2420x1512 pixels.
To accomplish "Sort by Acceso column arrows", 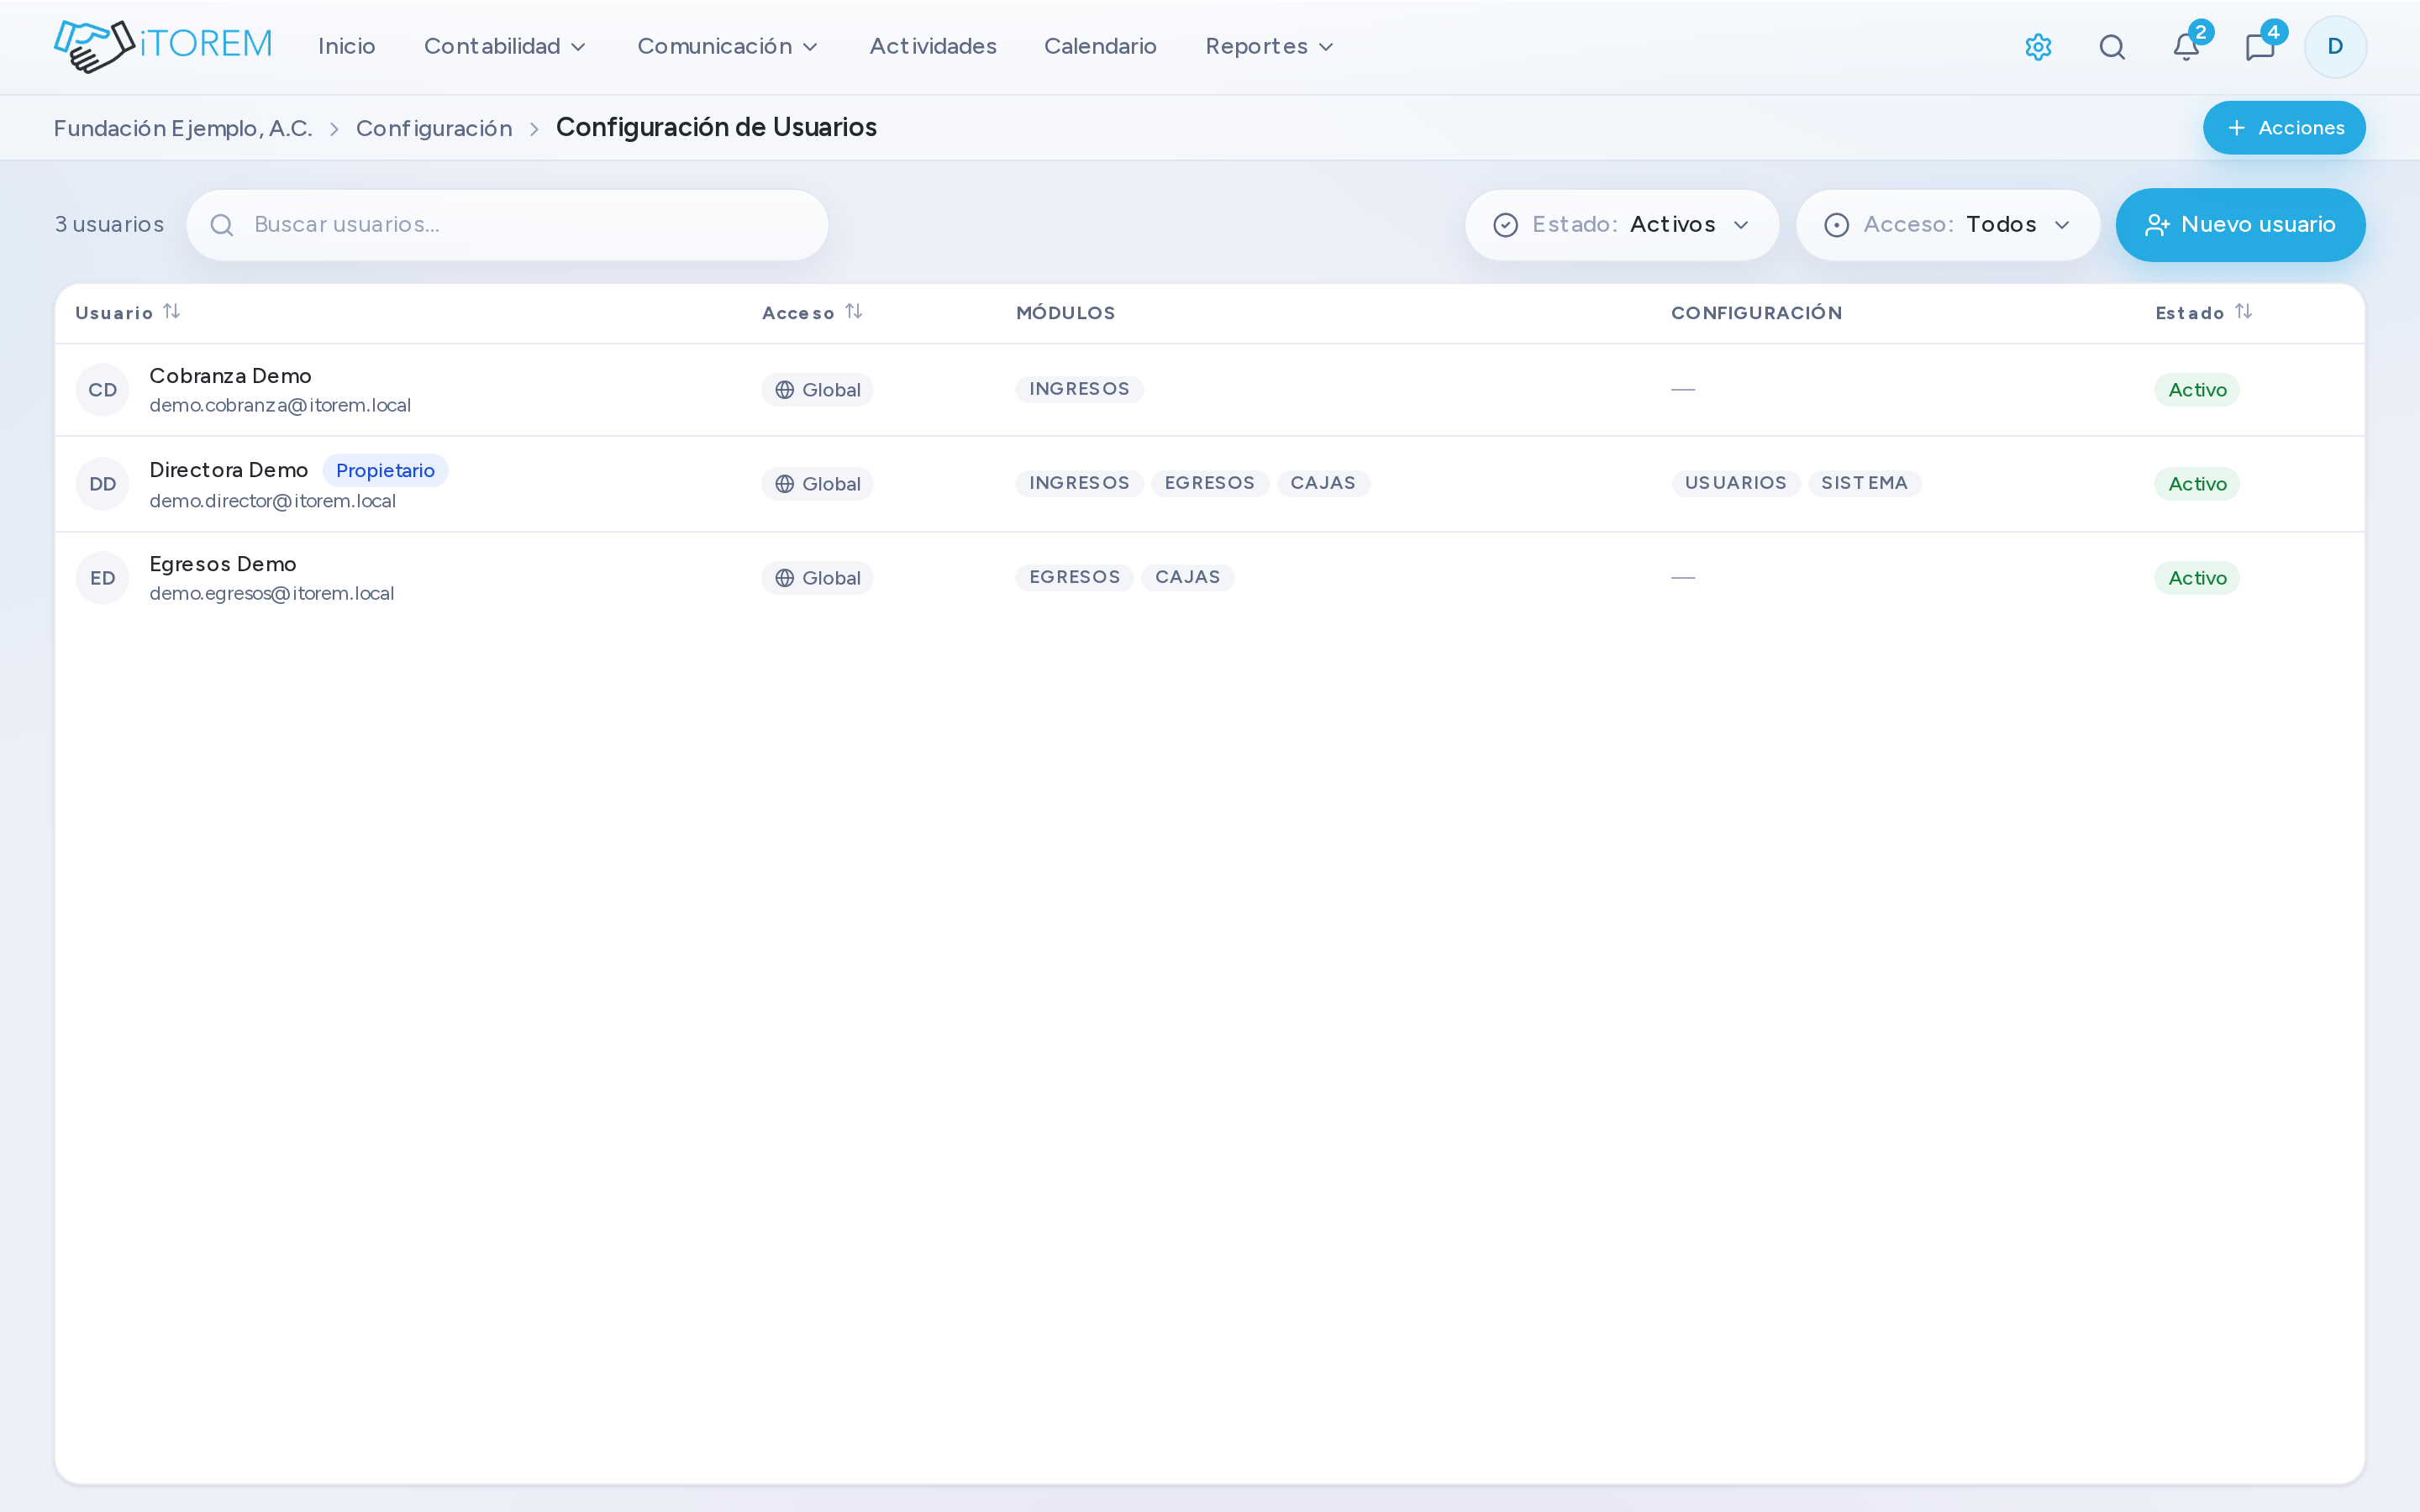I will pyautogui.click(x=853, y=312).
